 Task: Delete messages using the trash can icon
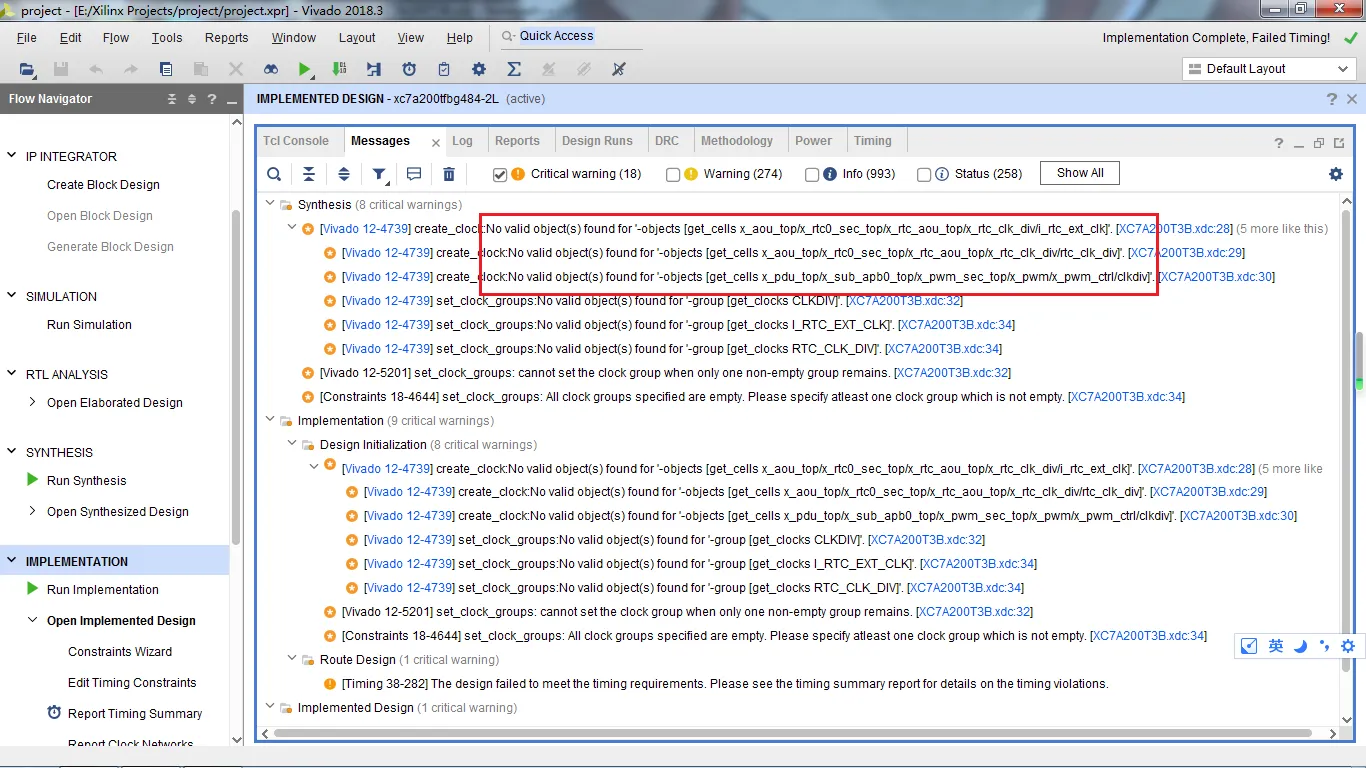[x=449, y=174]
